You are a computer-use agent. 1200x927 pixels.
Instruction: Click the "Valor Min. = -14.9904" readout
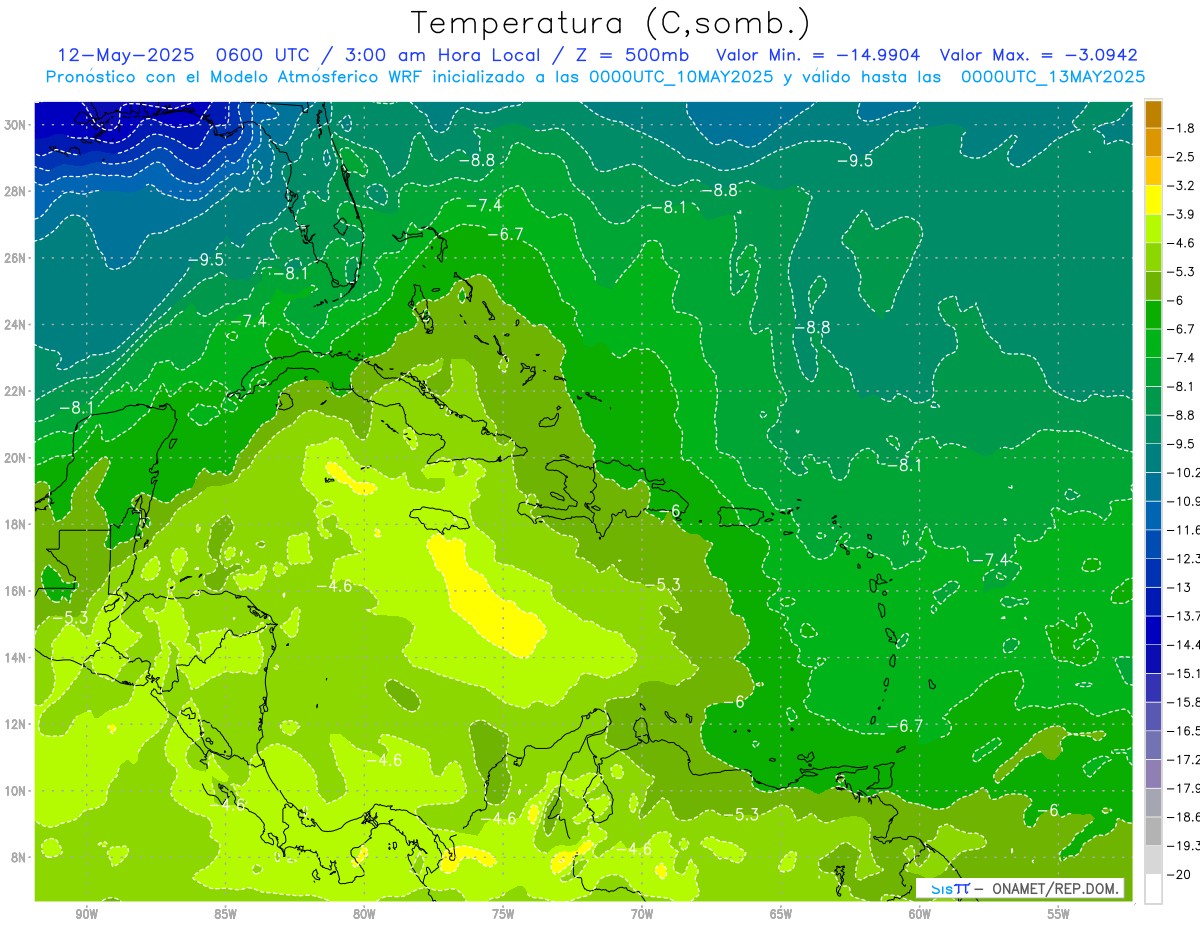819,55
